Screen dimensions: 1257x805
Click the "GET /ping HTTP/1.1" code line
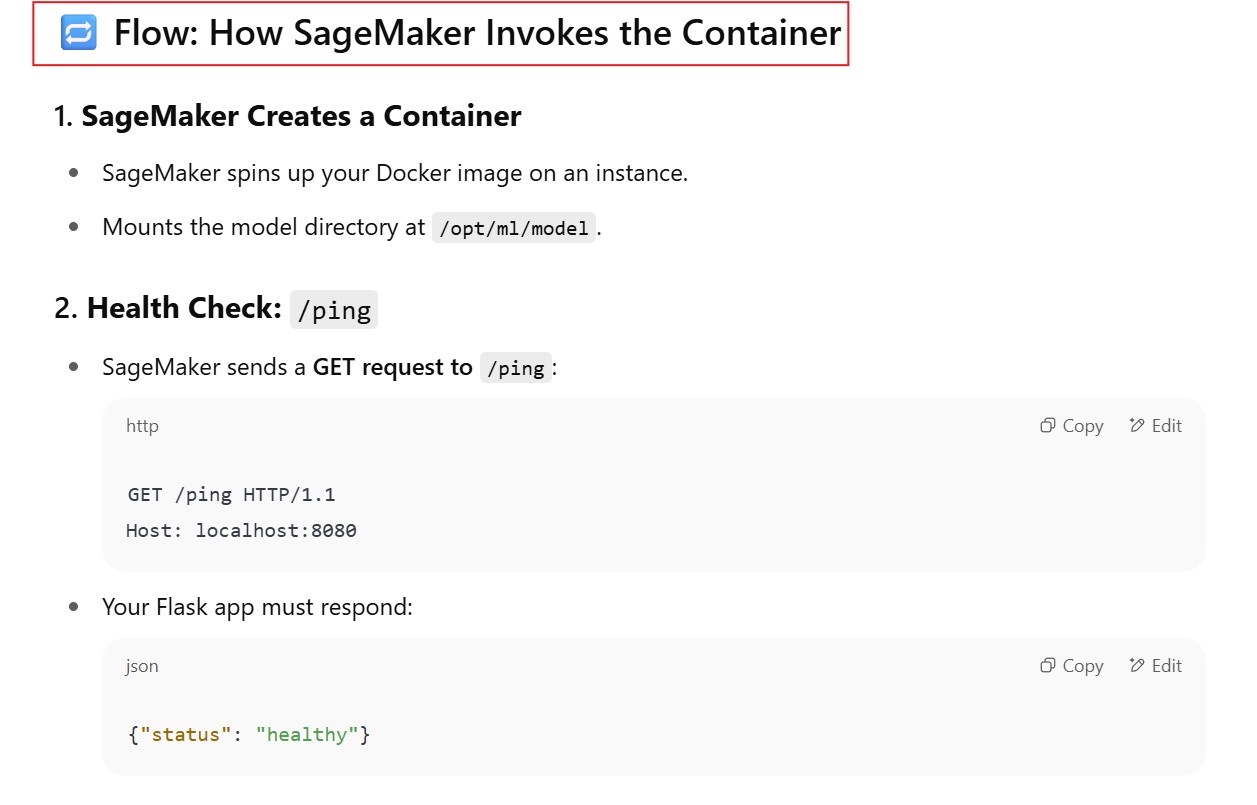pyautogui.click(x=231, y=494)
